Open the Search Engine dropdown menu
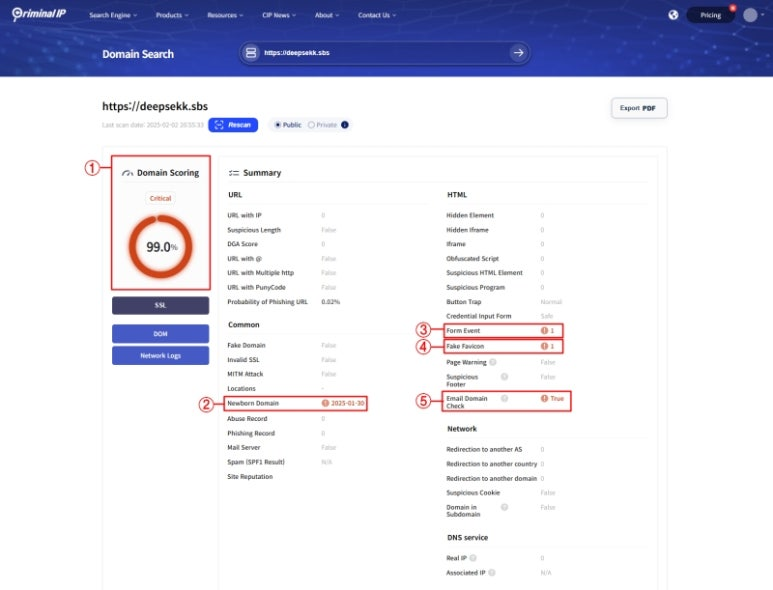 pyautogui.click(x=113, y=15)
